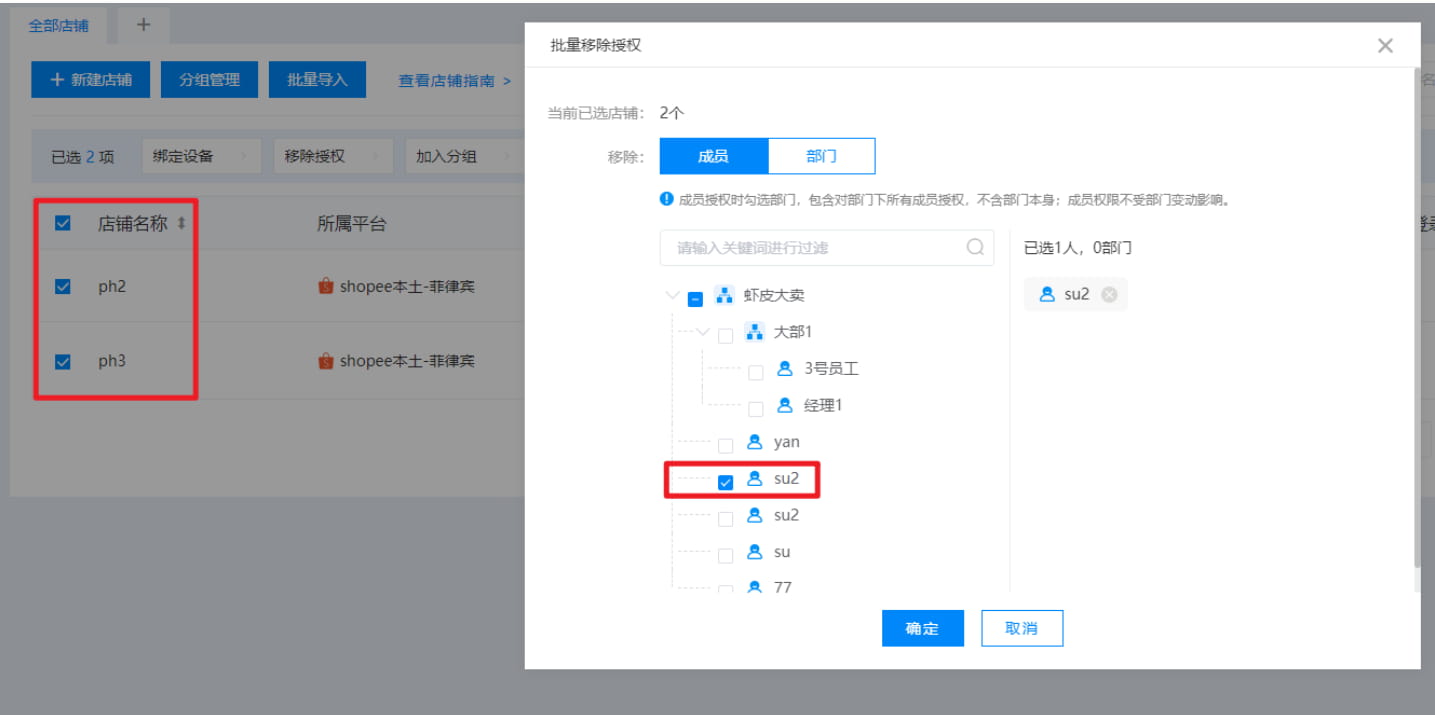Select the 全部店铺 tab

coord(59,26)
